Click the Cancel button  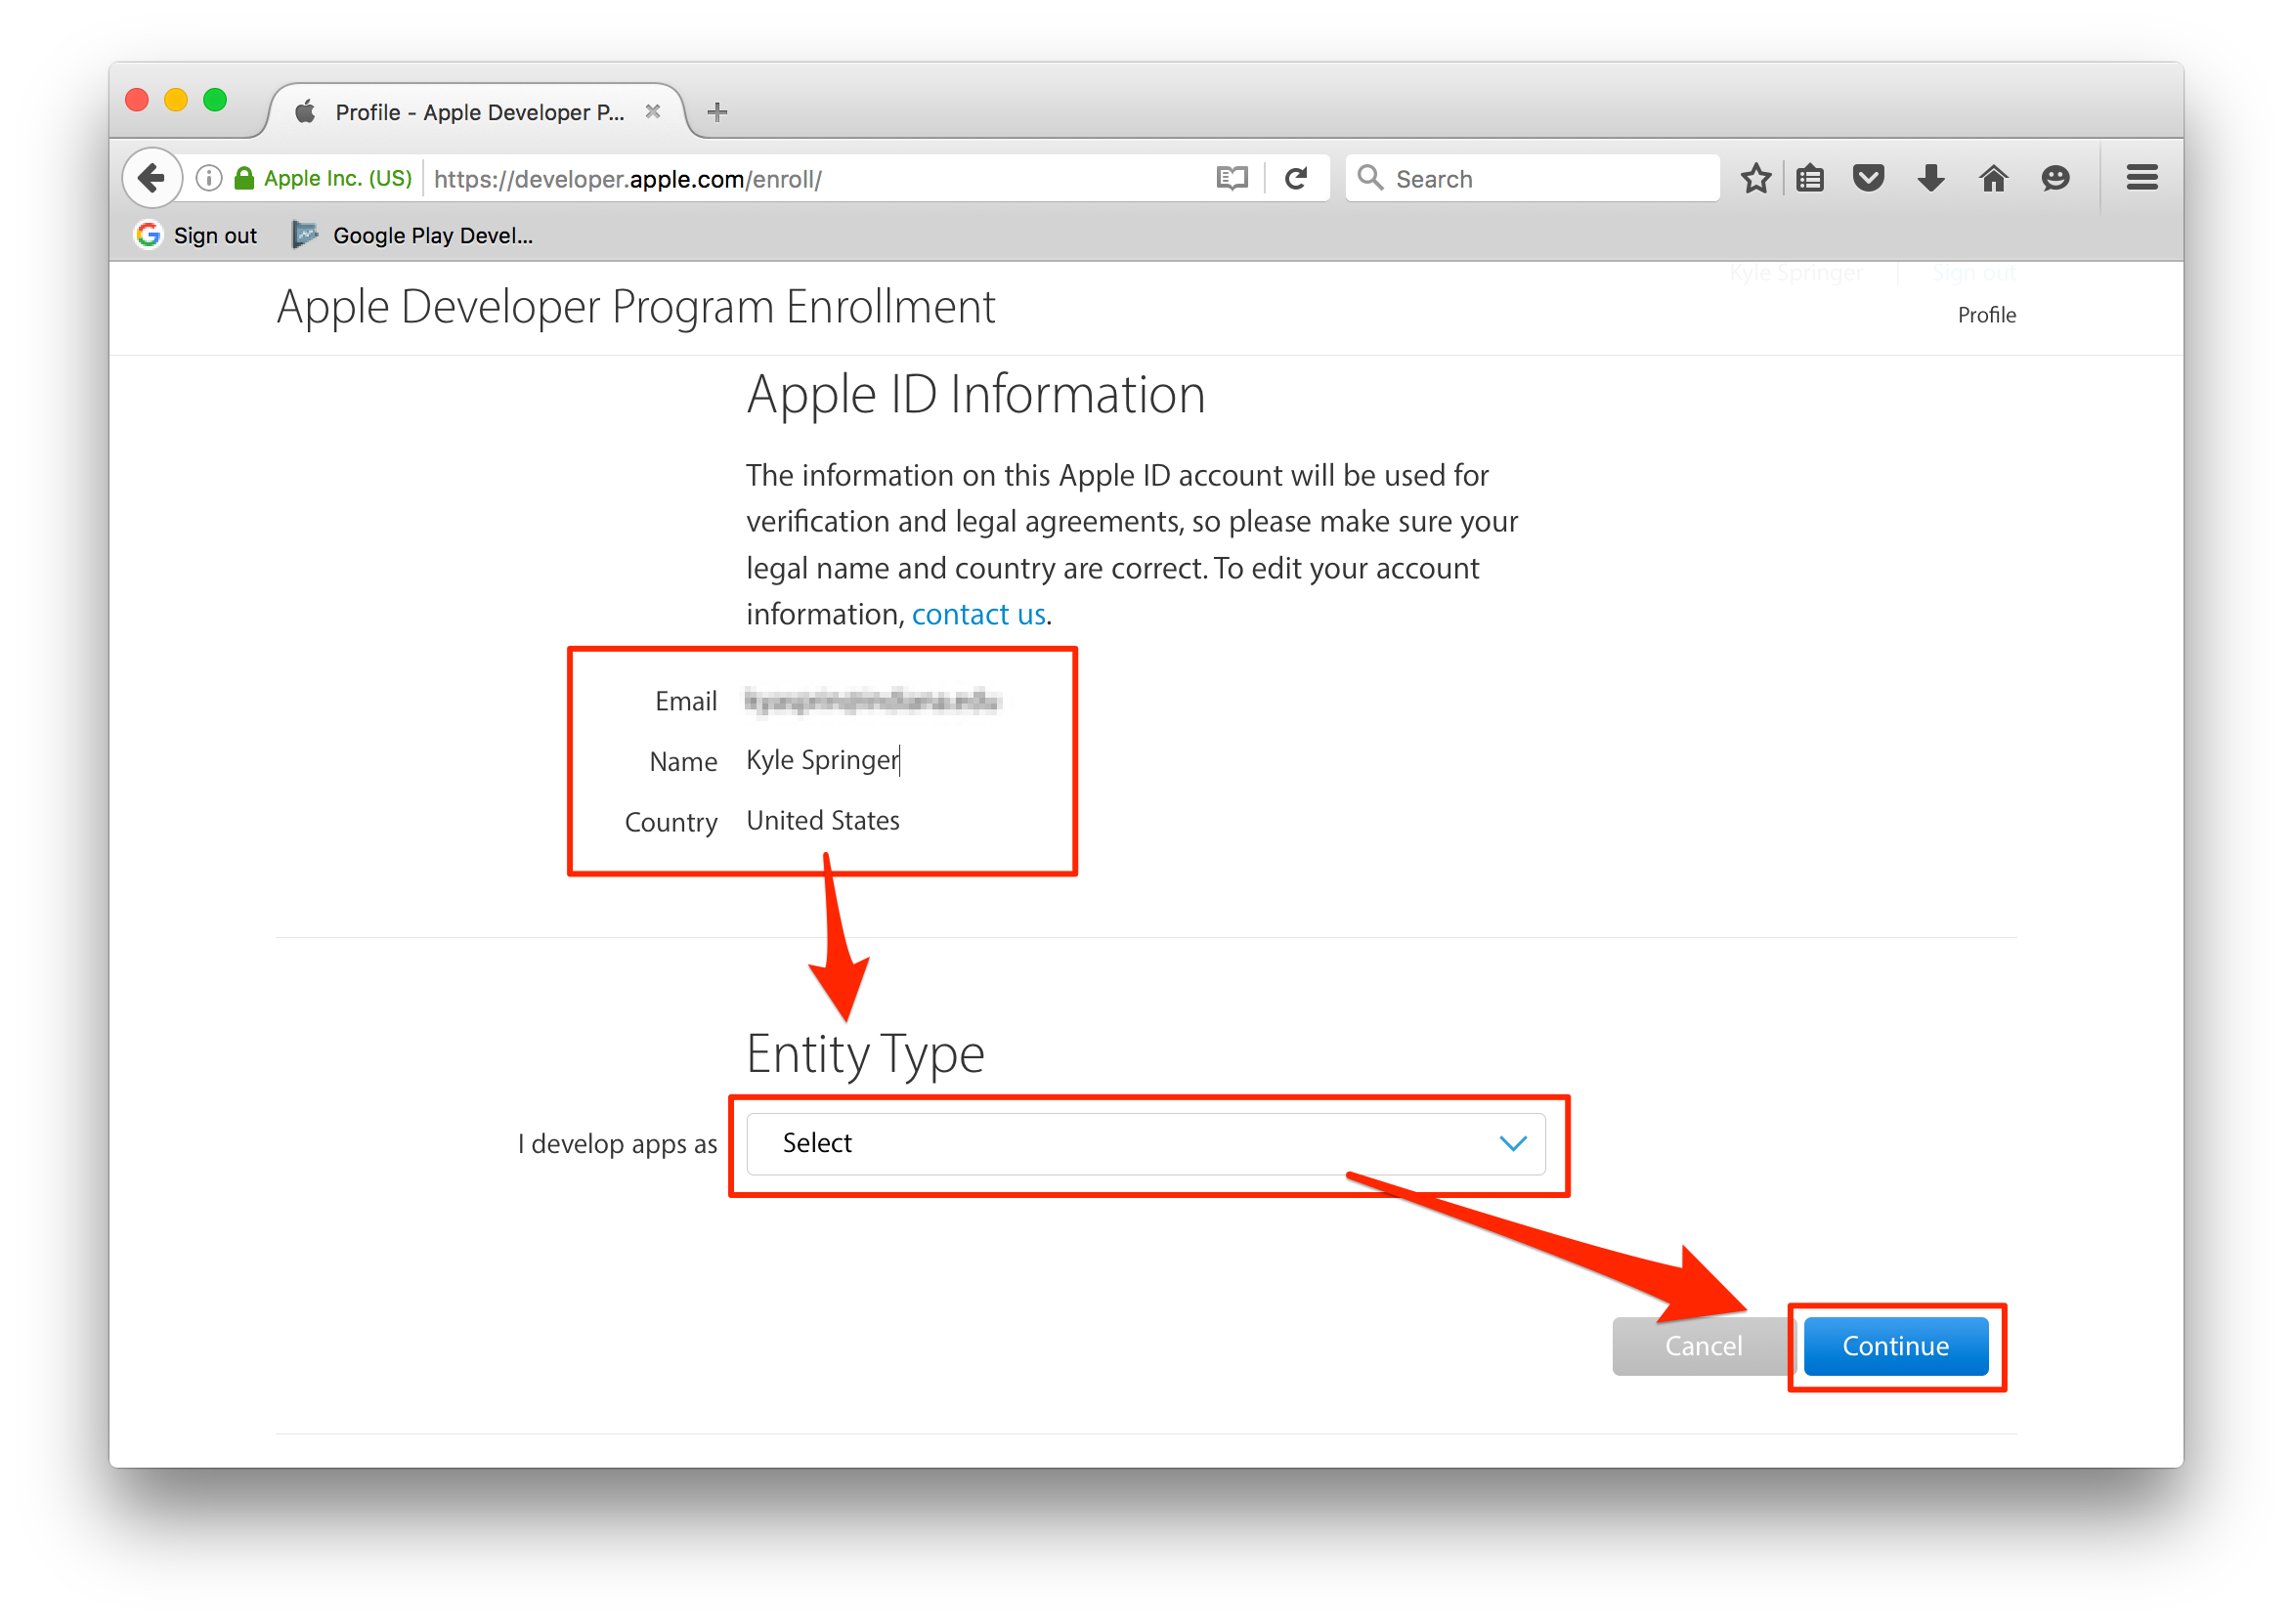click(1703, 1346)
